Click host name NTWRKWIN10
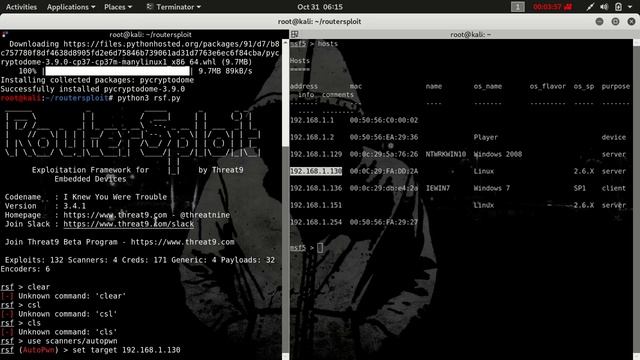 446,154
